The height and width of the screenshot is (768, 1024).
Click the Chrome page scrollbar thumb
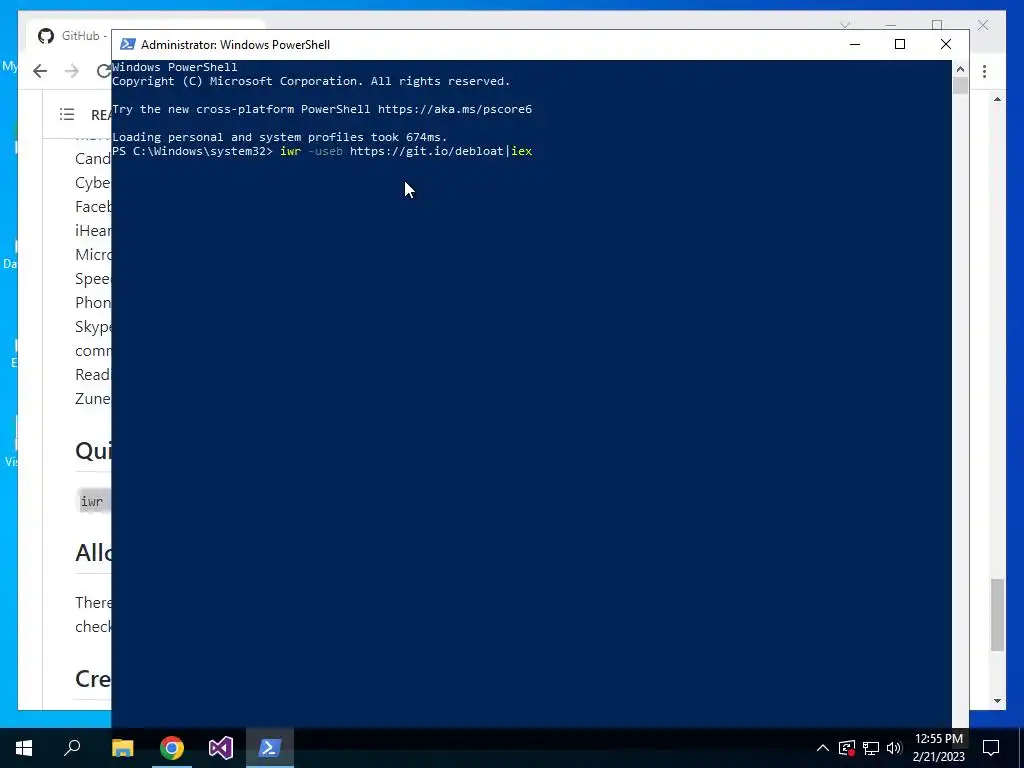coord(997,615)
